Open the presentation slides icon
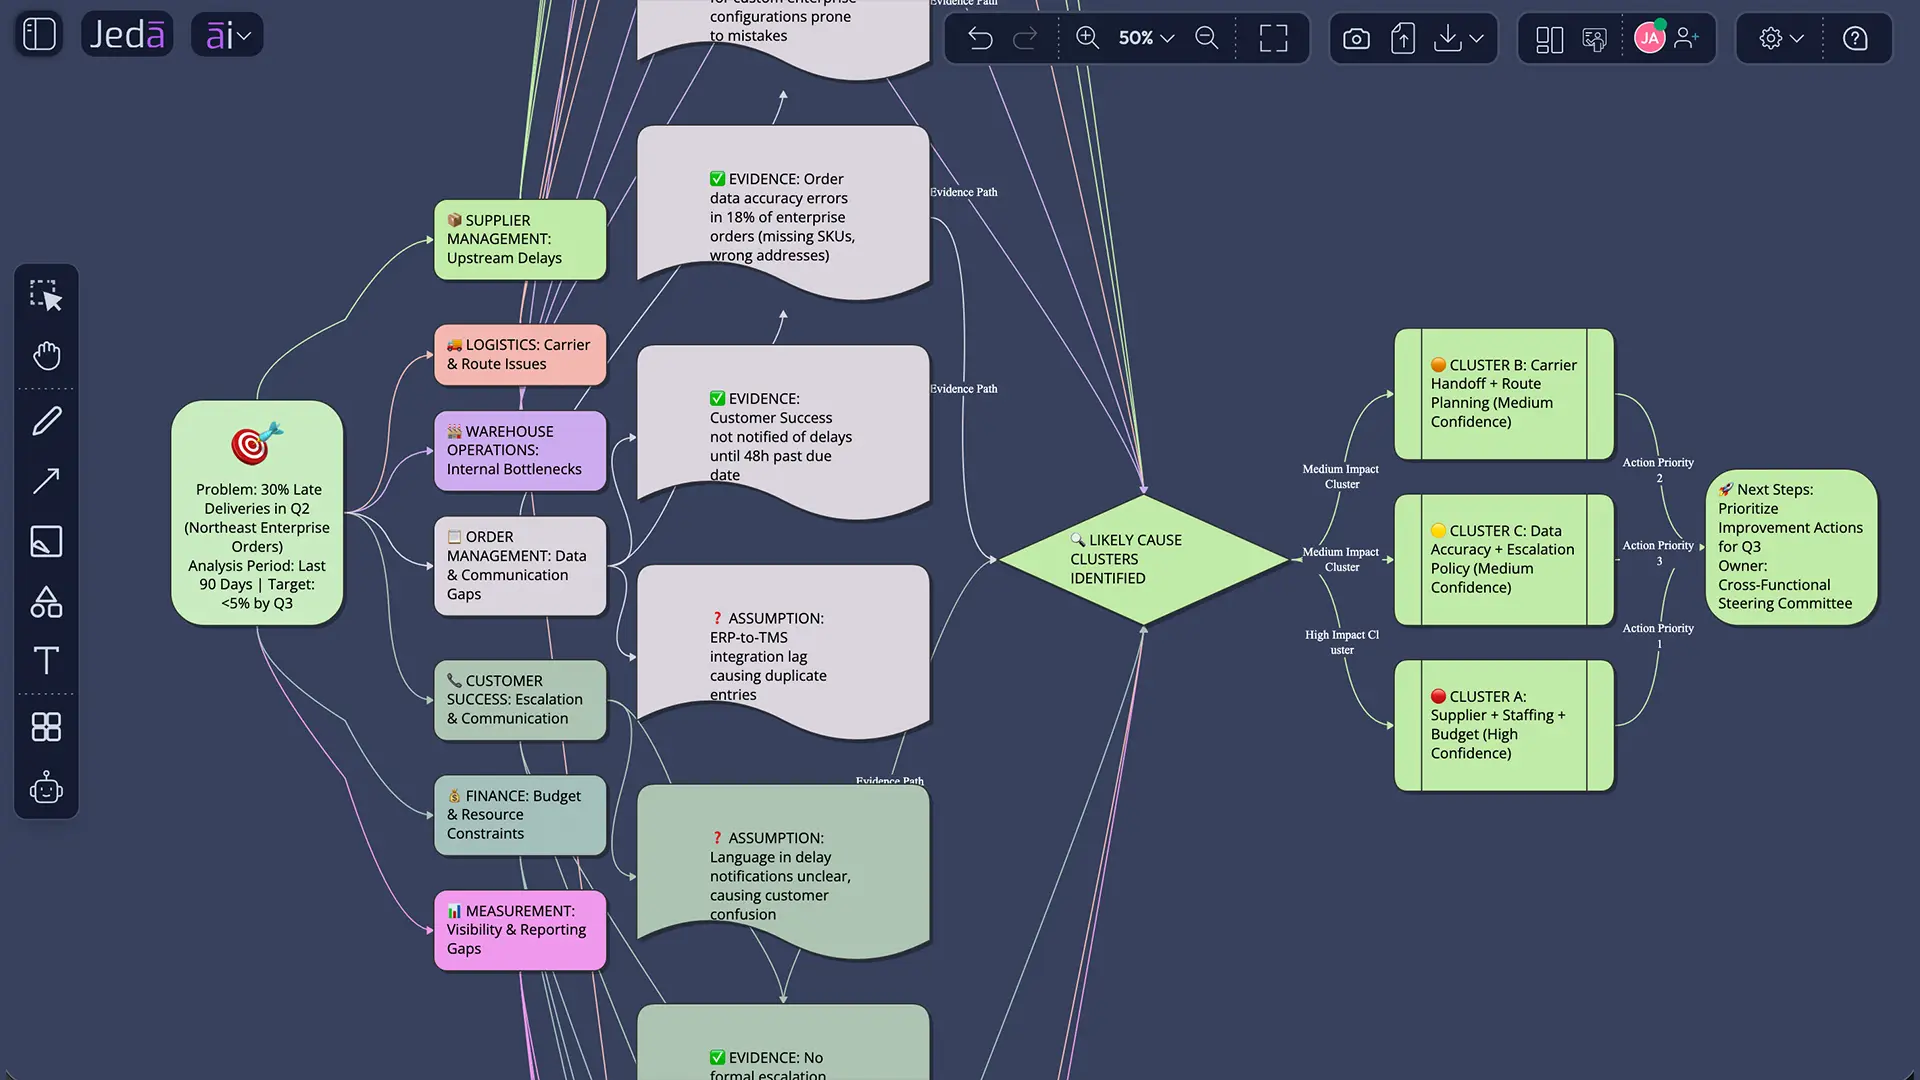This screenshot has width=1920, height=1080. [1595, 38]
